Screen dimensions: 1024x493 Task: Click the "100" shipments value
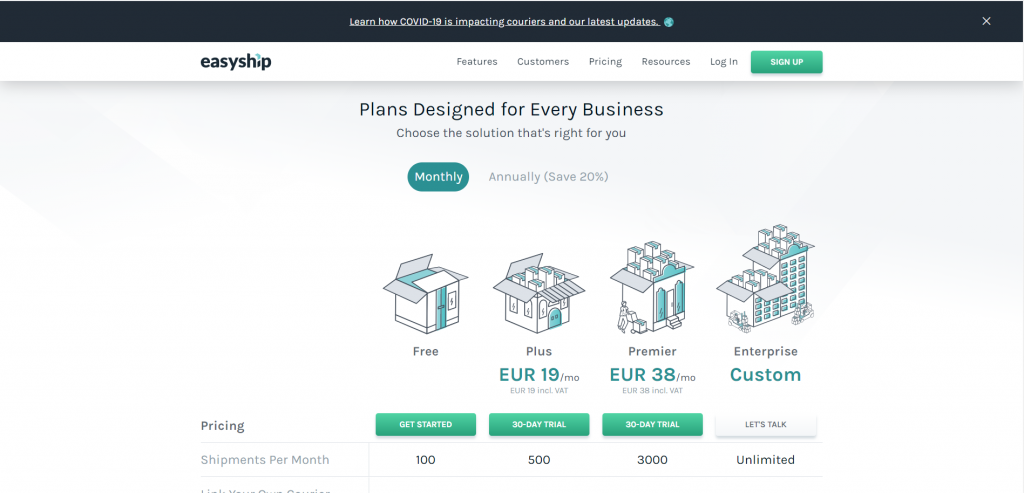click(x=425, y=460)
